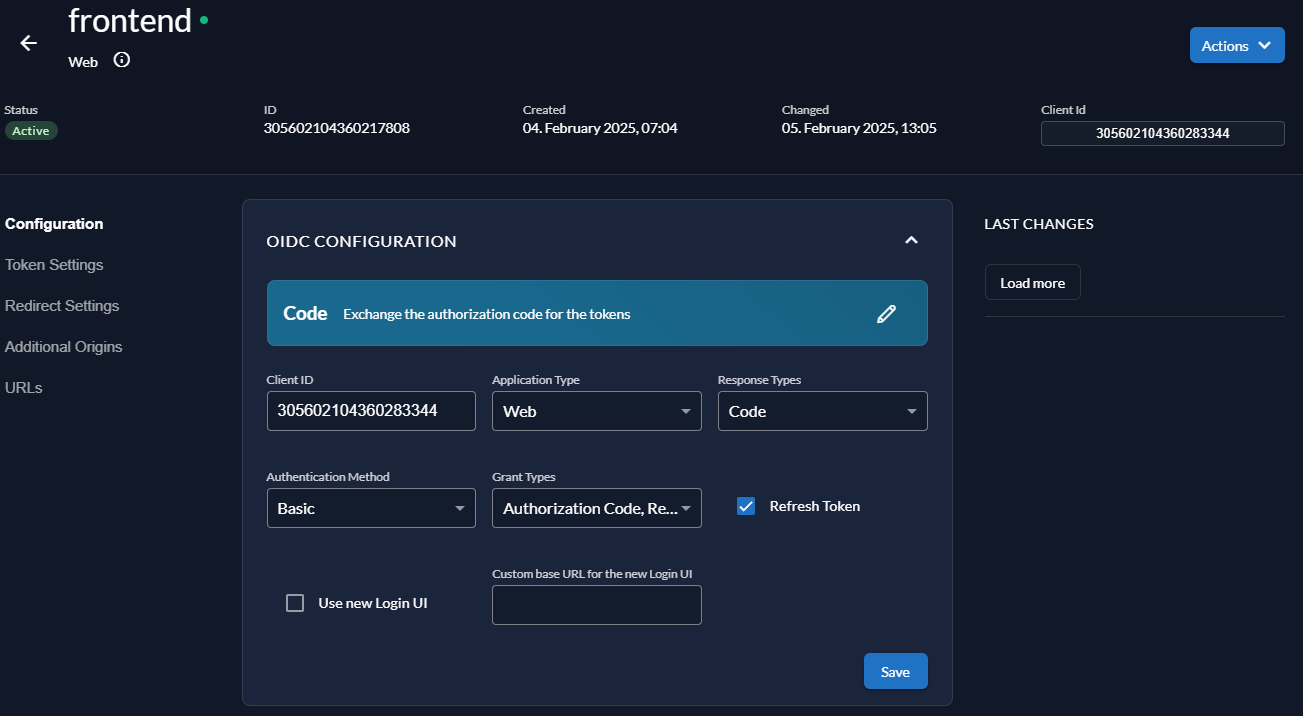Open the Grant Types dropdown

click(x=597, y=508)
